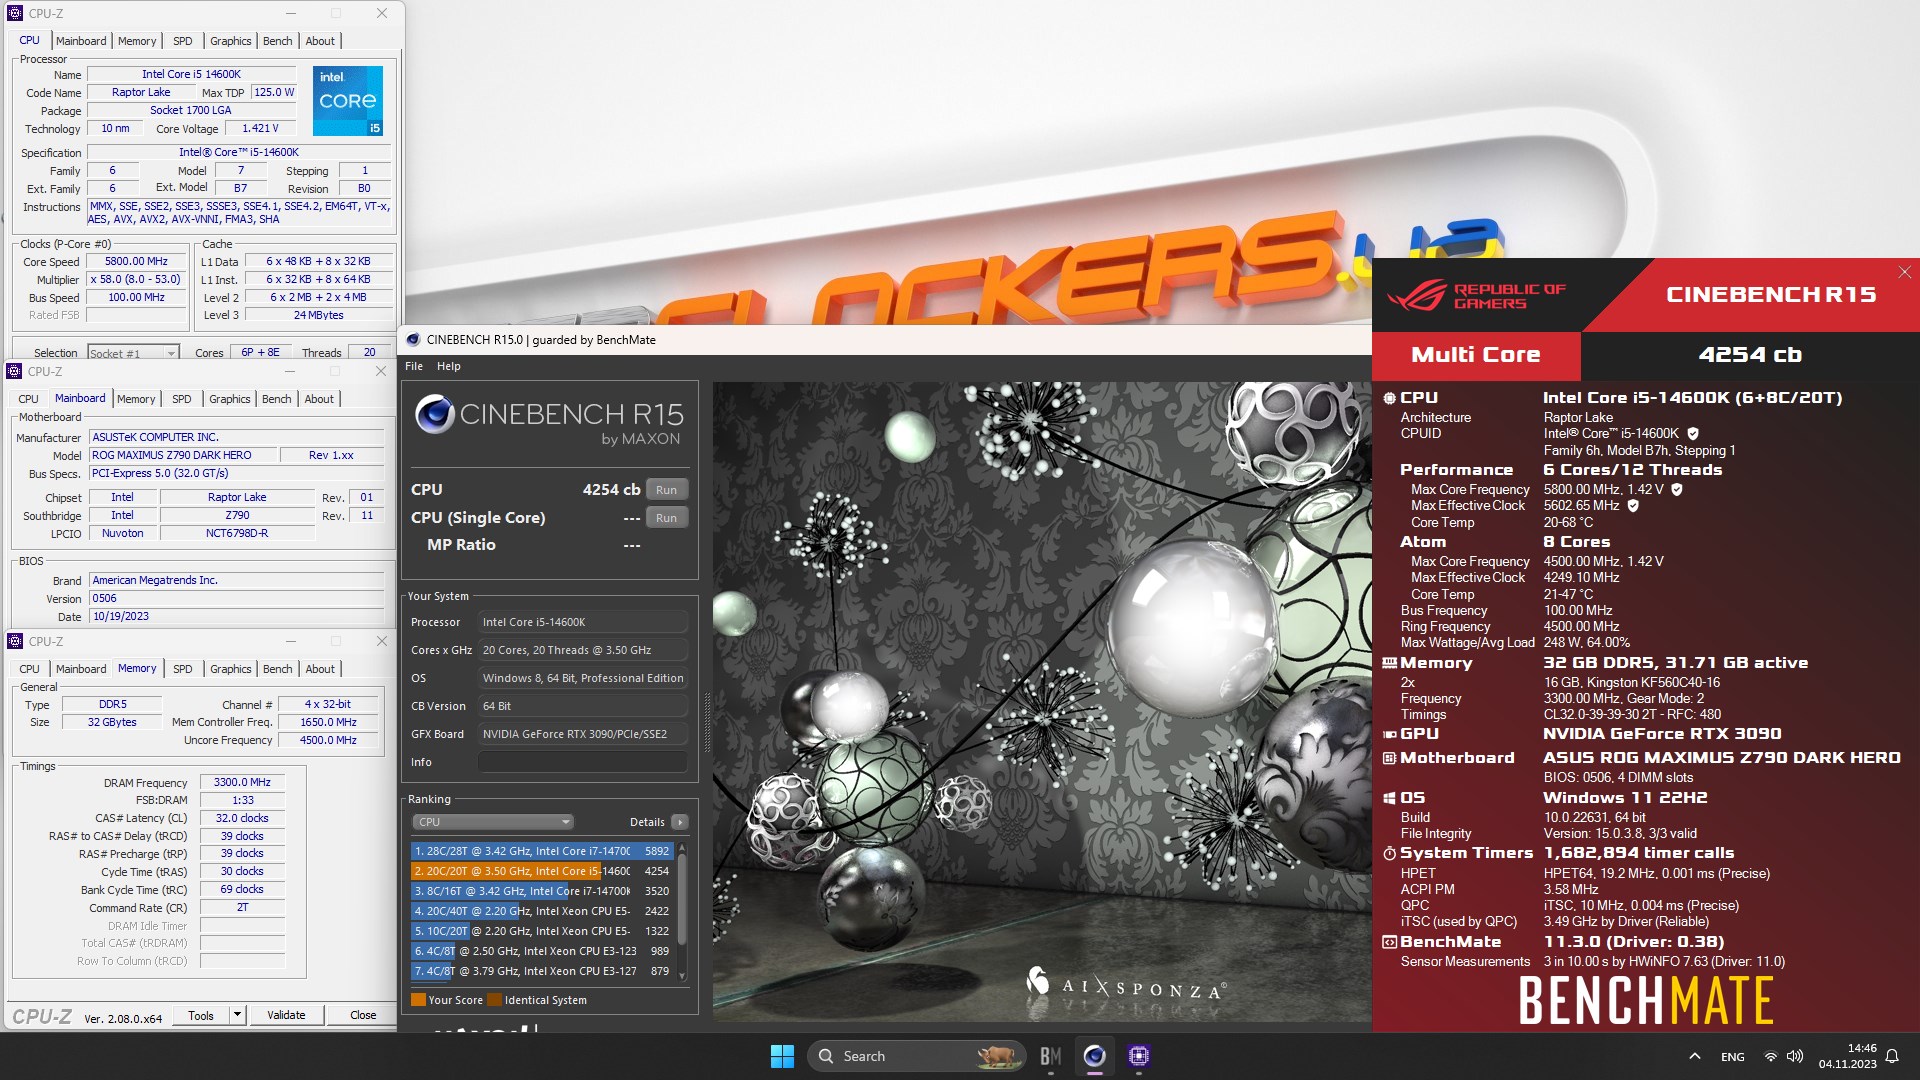Viewport: 1920px width, 1080px height.
Task: Click the OS Windows icon in BenchMate
Action: tap(1389, 798)
